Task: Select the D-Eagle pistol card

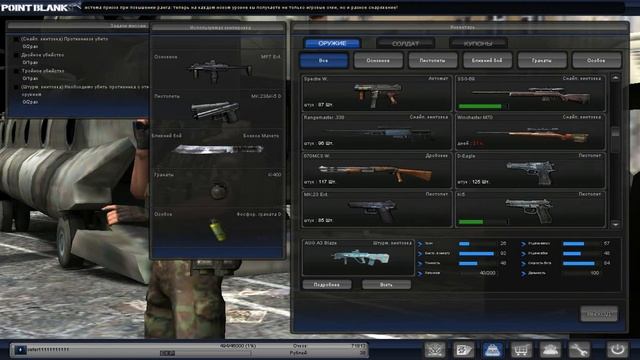Action: (x=530, y=170)
